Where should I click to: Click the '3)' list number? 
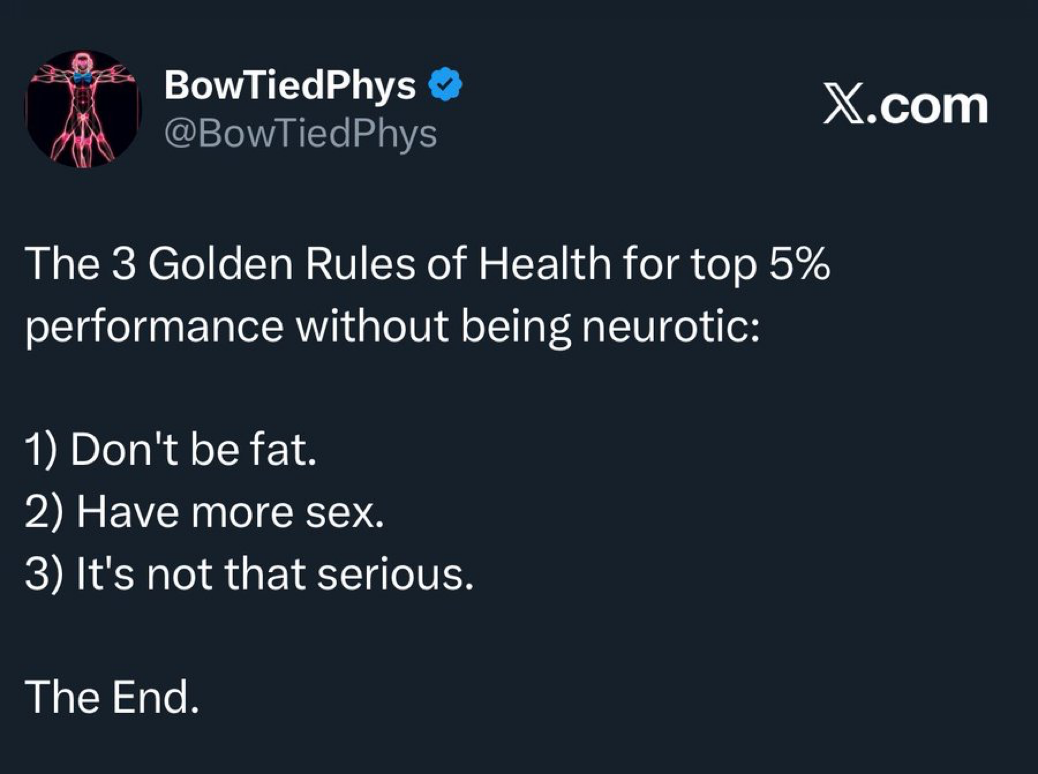tap(44, 575)
